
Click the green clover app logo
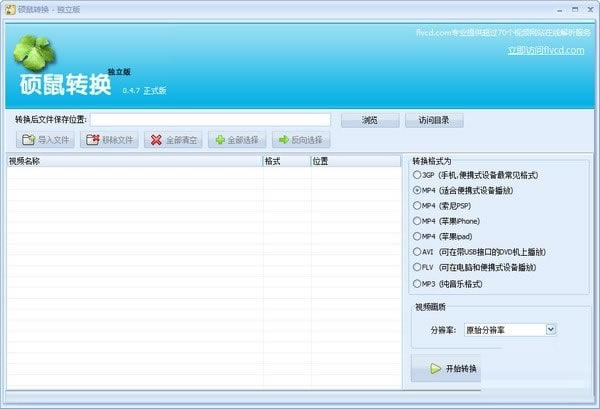tap(34, 53)
